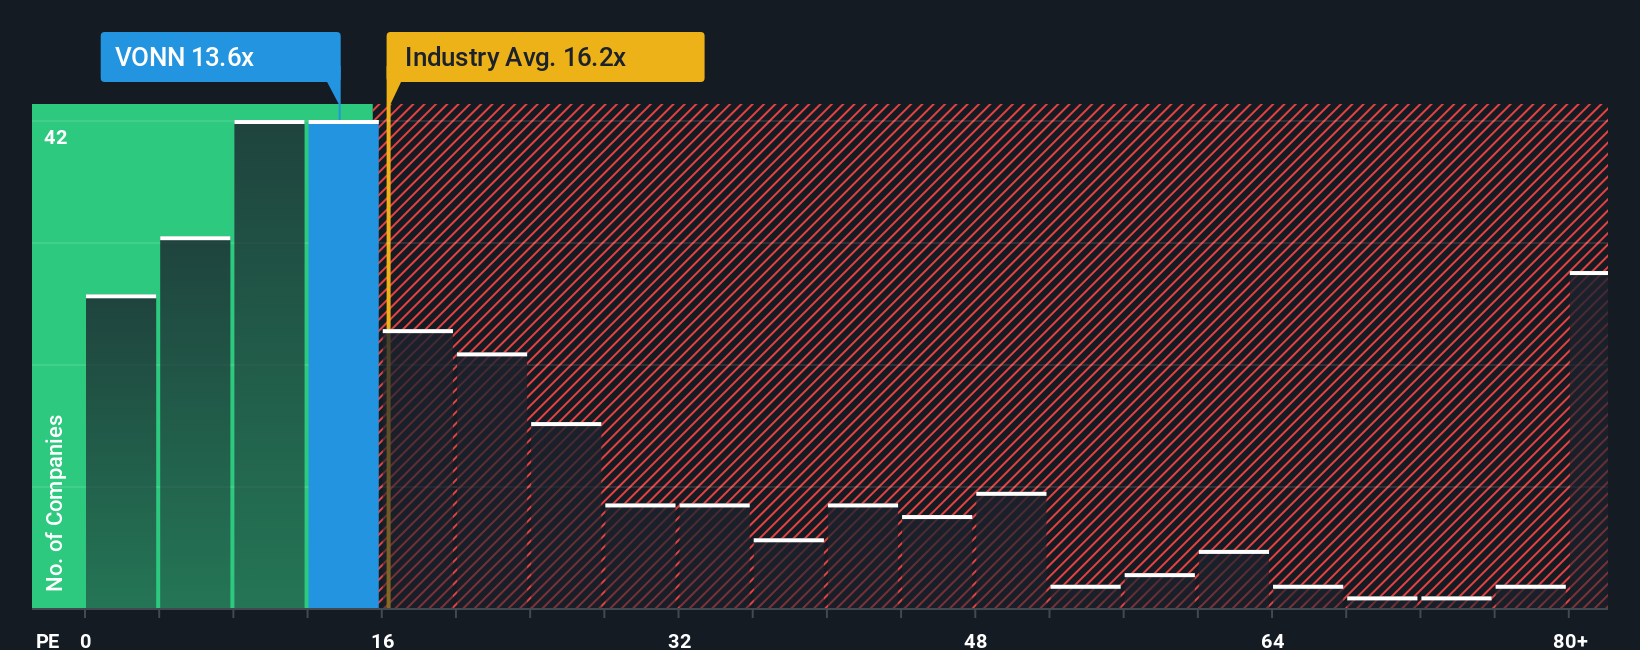Click the 42 y-axis value label
The height and width of the screenshot is (650, 1640).
pyautogui.click(x=56, y=138)
